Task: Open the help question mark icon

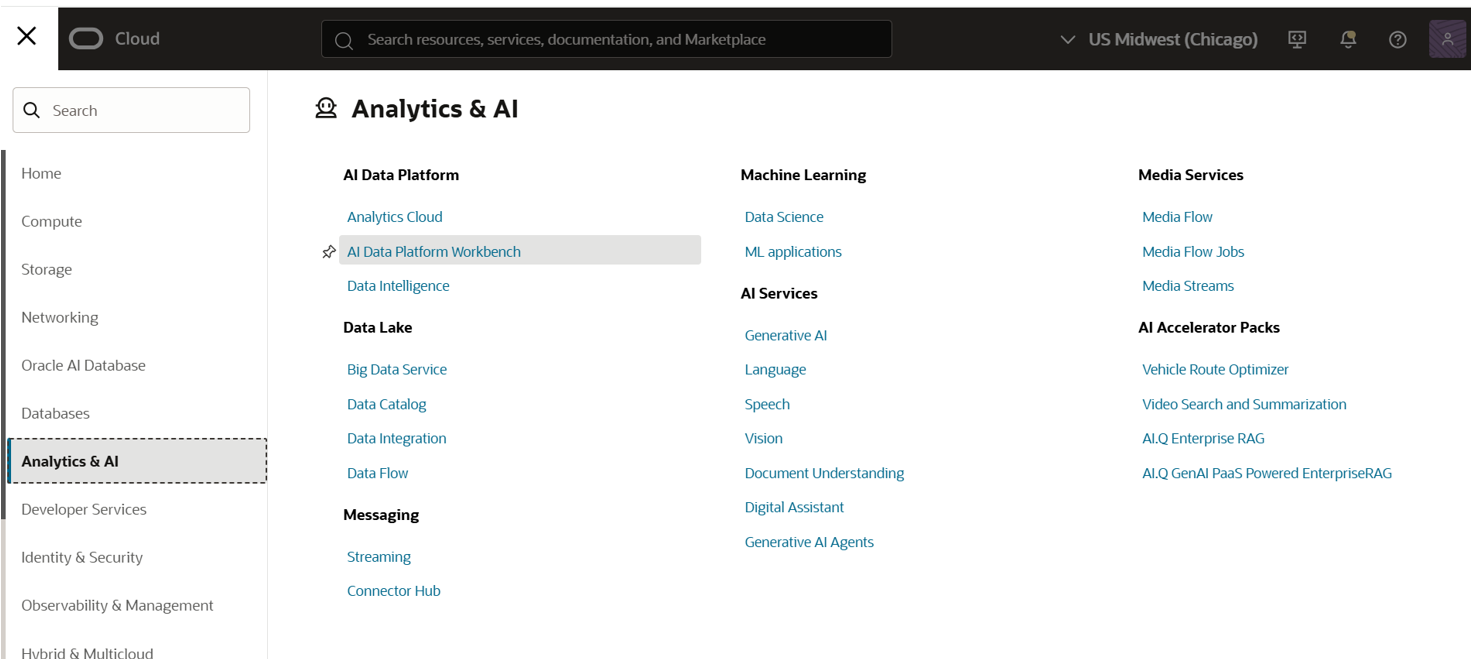Action: [1398, 39]
